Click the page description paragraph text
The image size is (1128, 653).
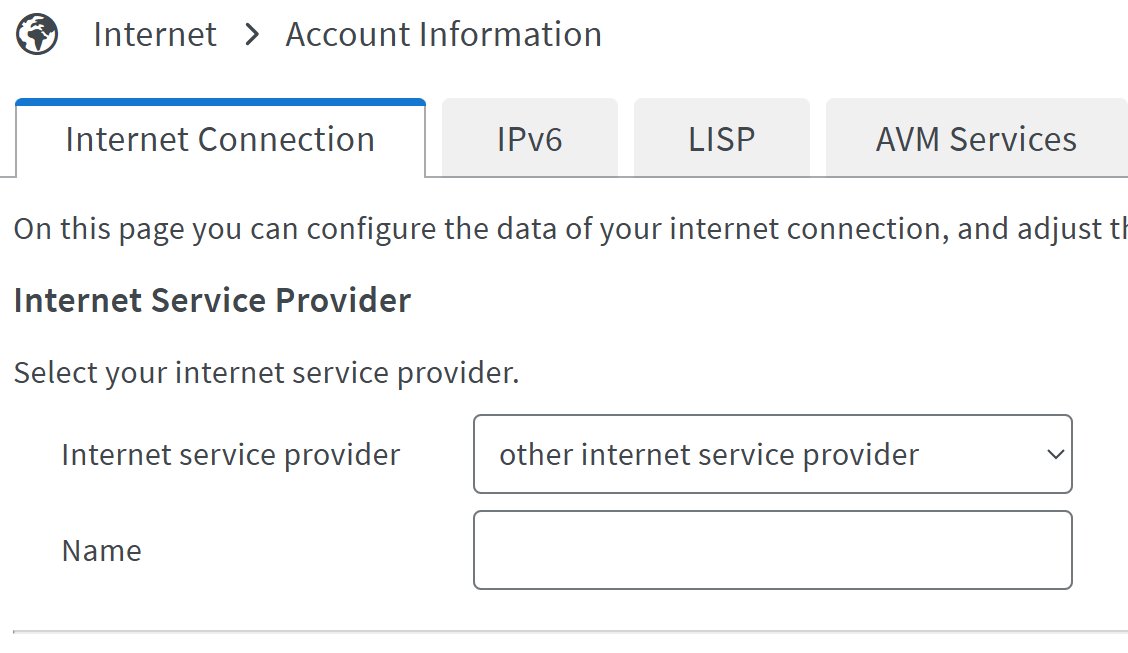tap(570, 229)
